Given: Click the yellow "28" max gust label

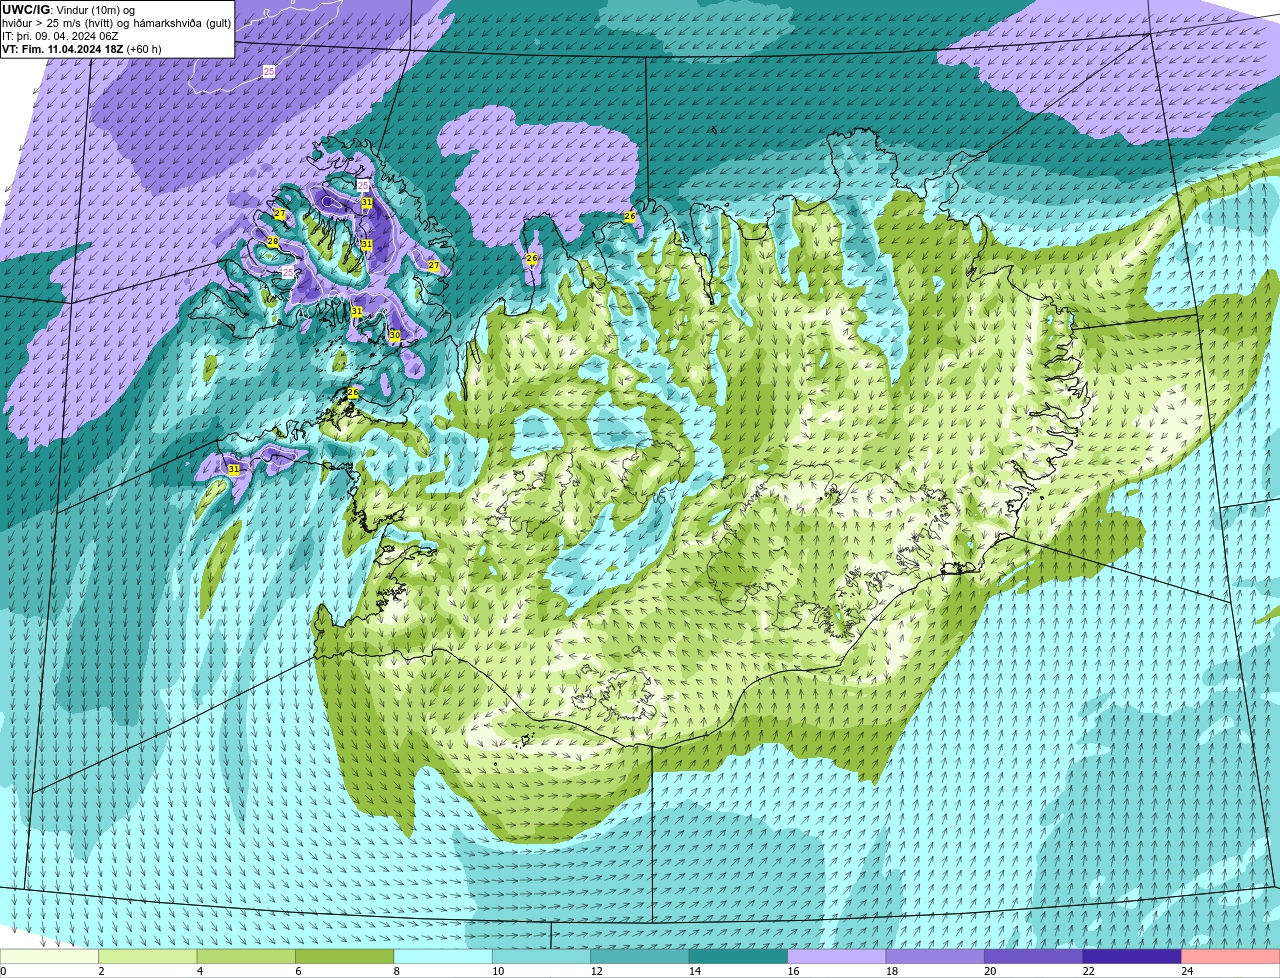Looking at the screenshot, I should (x=272, y=242).
